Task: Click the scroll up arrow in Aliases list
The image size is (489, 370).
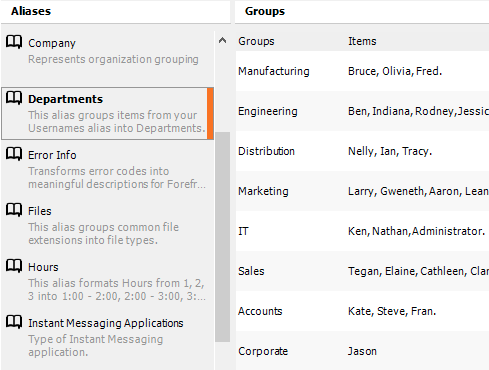Action: pos(222,41)
